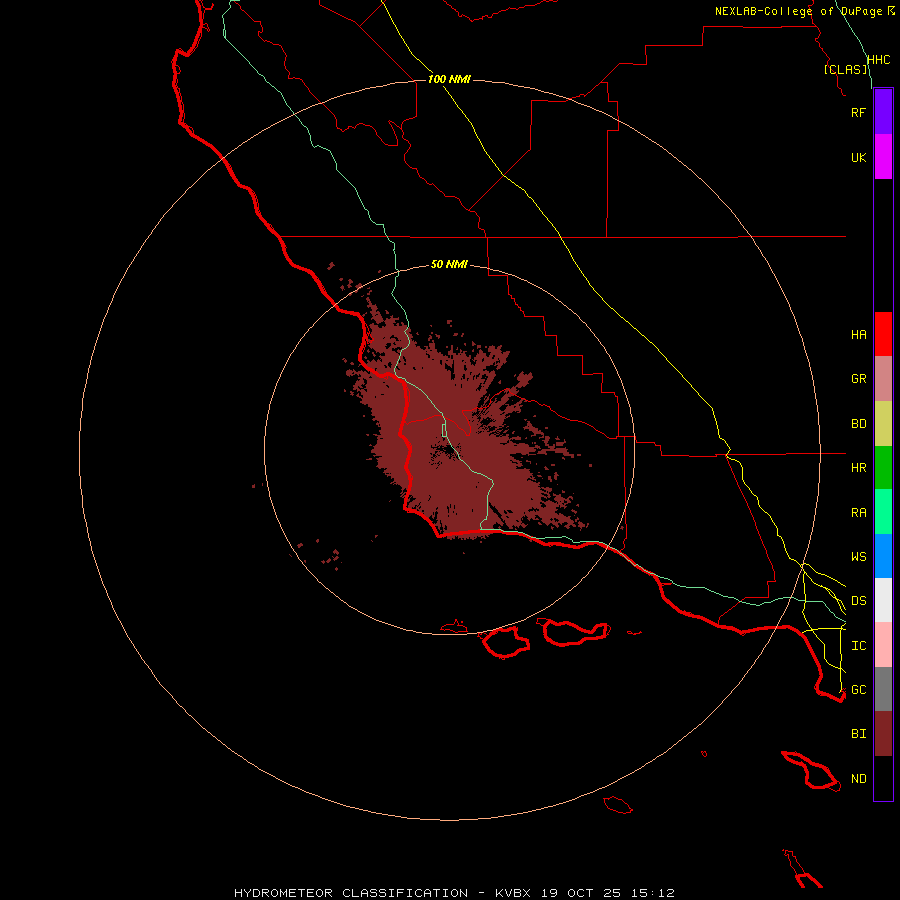Click the GR legend color swatch
Viewport: 900px width, 900px height.
pos(883,379)
